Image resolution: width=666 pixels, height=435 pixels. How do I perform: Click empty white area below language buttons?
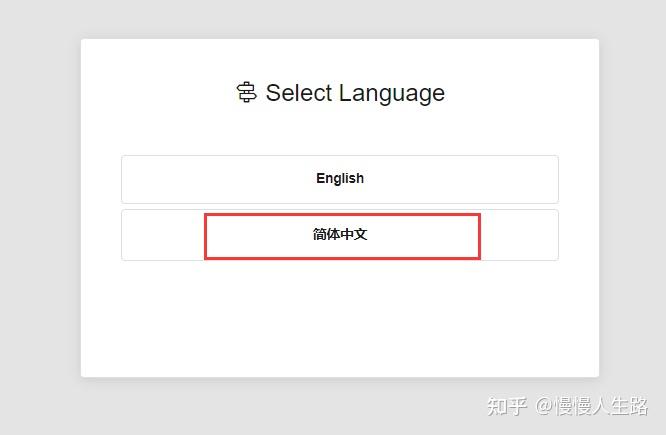tap(340, 320)
